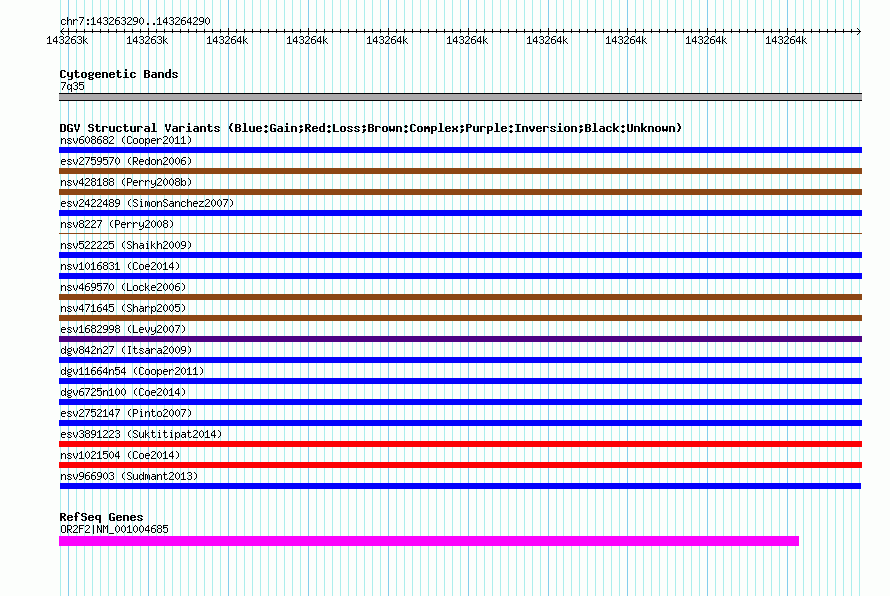Open variant dgv6725n100 (Coe2014) label
This screenshot has width=890, height=596.
(x=123, y=392)
